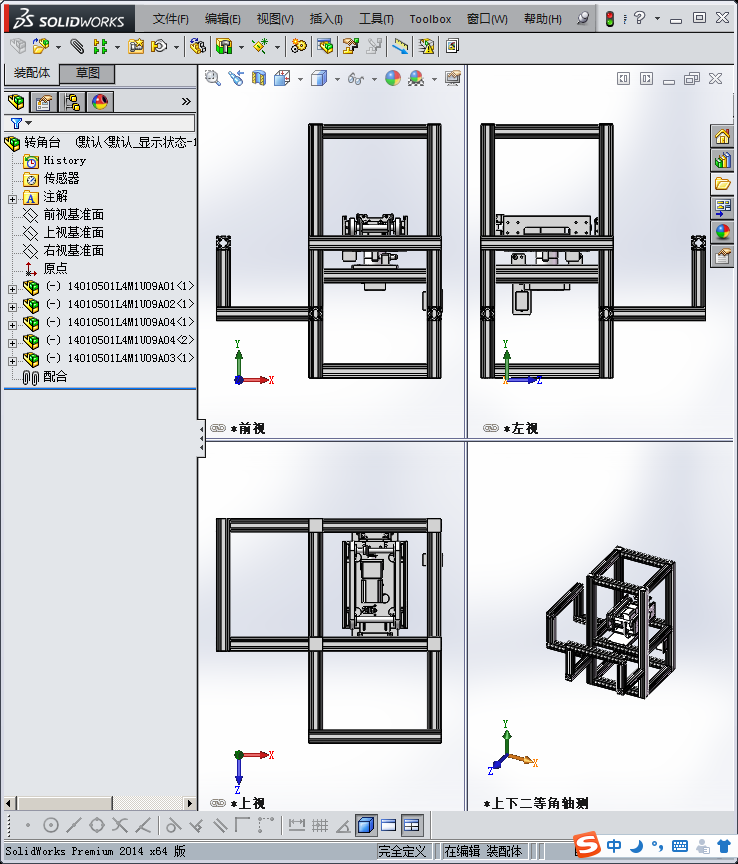
Task: Open the 工具(T) menu
Action: point(376,19)
